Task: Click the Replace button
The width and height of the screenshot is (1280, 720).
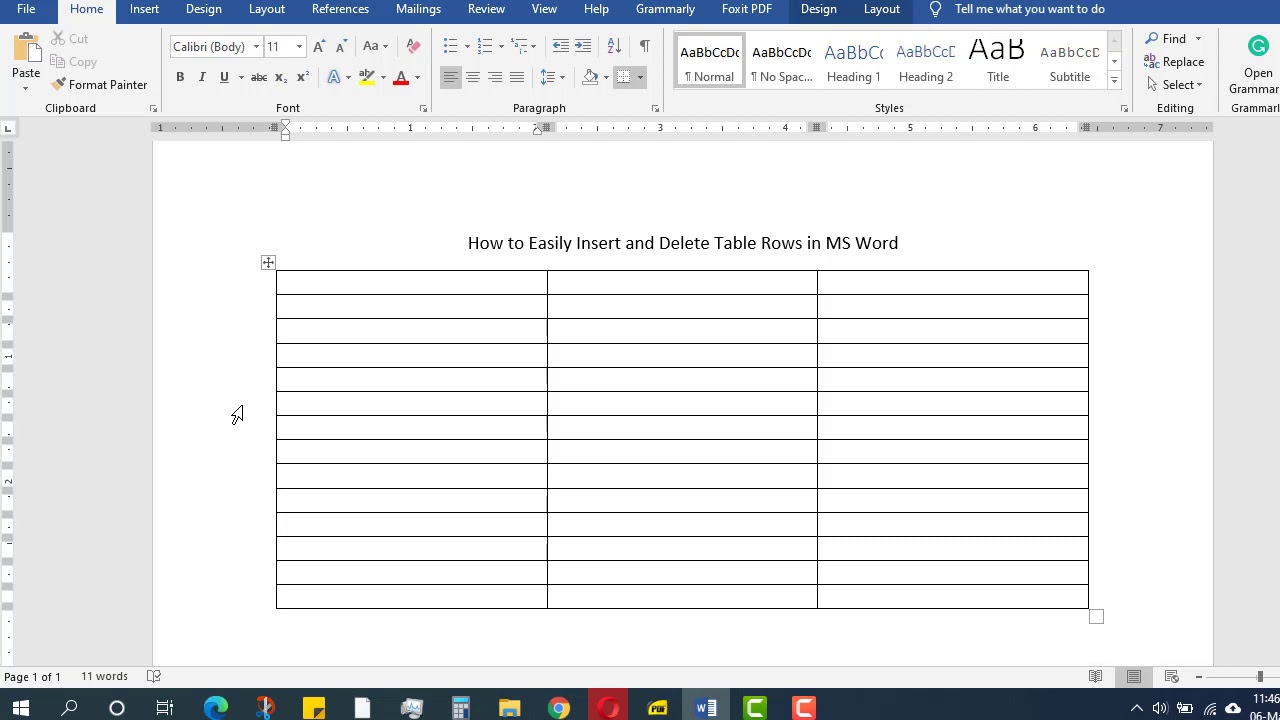Action: (x=1174, y=62)
